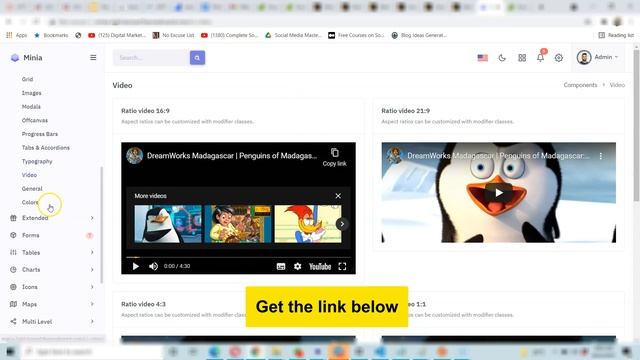Open the settings gear in header
Screen dimensions: 640x360
point(559,58)
